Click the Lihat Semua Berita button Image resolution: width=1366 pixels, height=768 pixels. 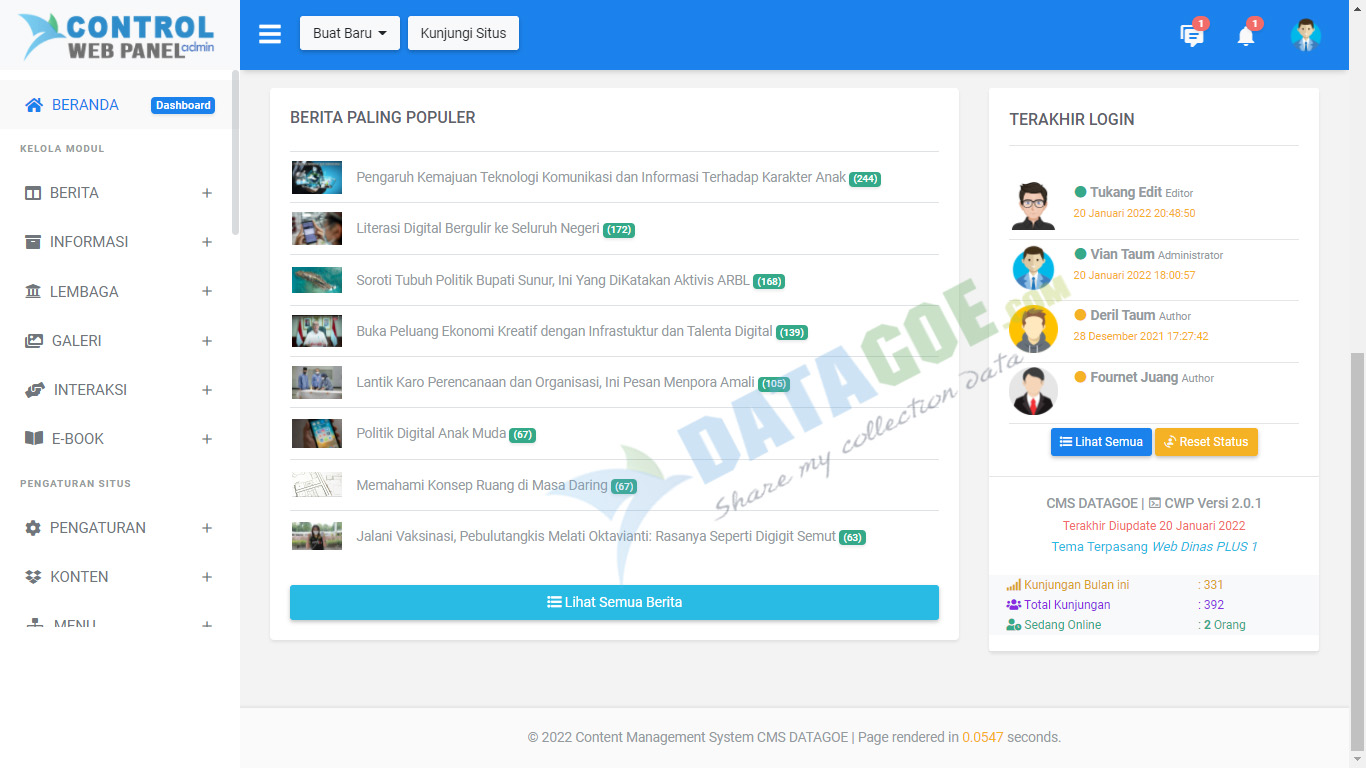[x=614, y=602]
